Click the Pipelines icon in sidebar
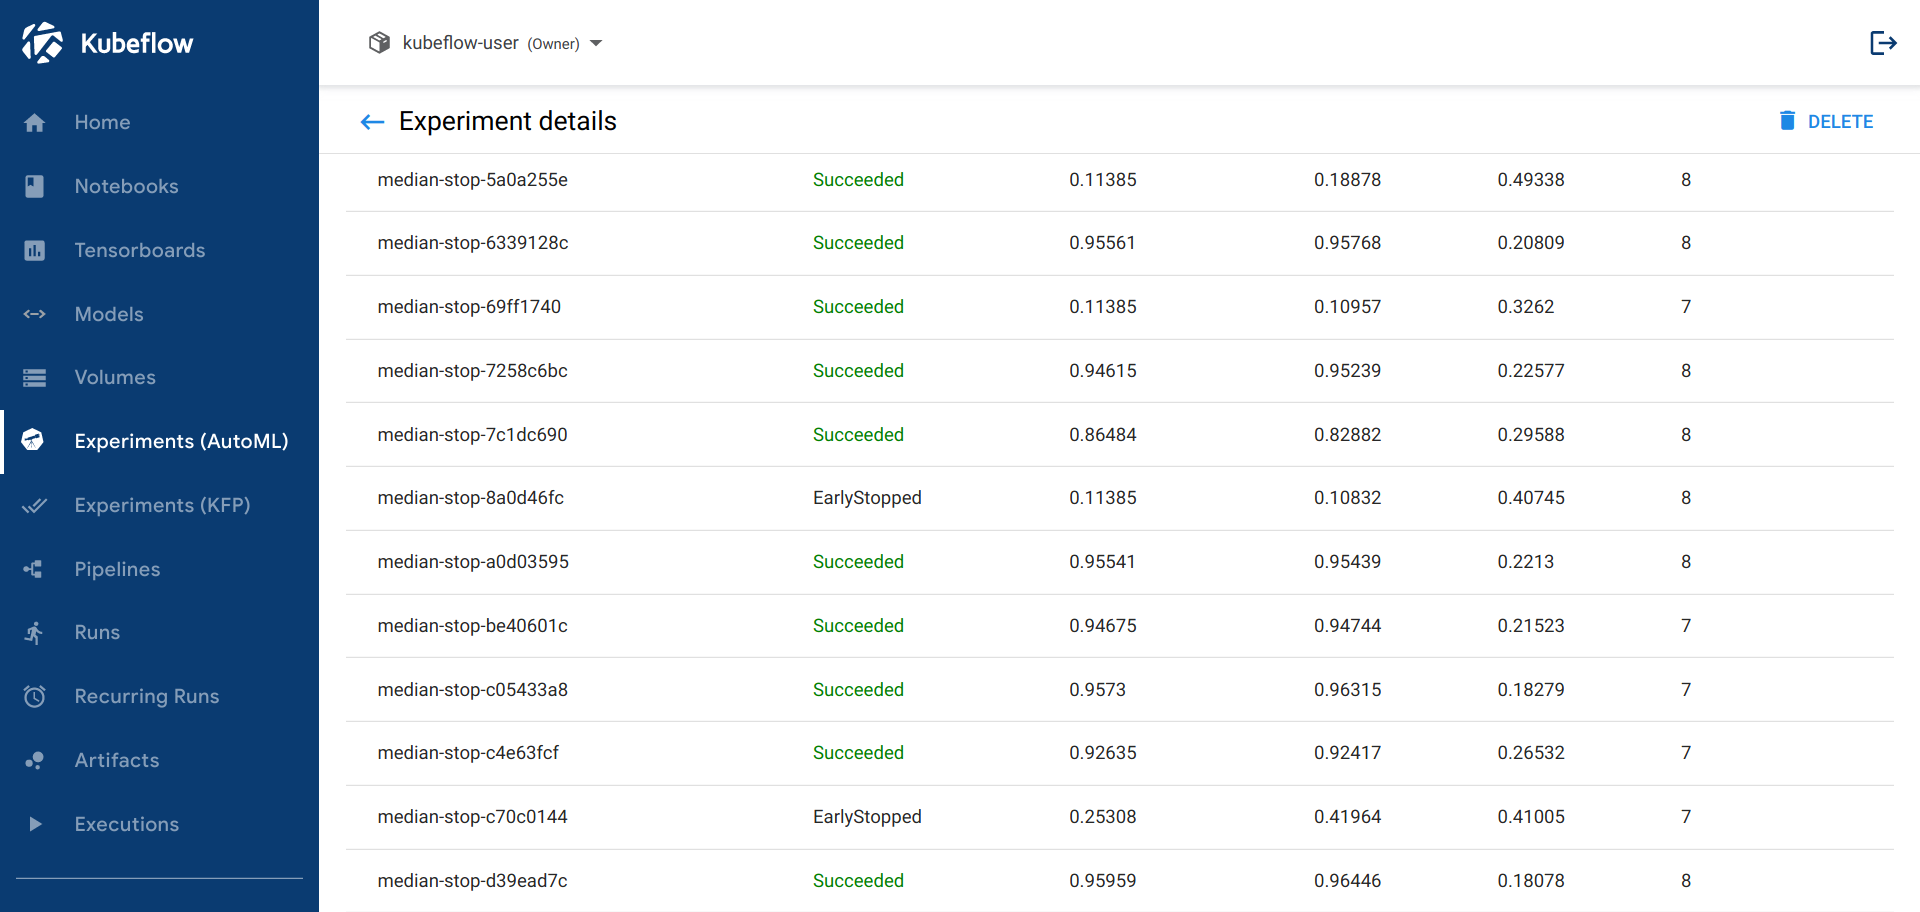This screenshot has height=912, width=1920. pos(35,569)
